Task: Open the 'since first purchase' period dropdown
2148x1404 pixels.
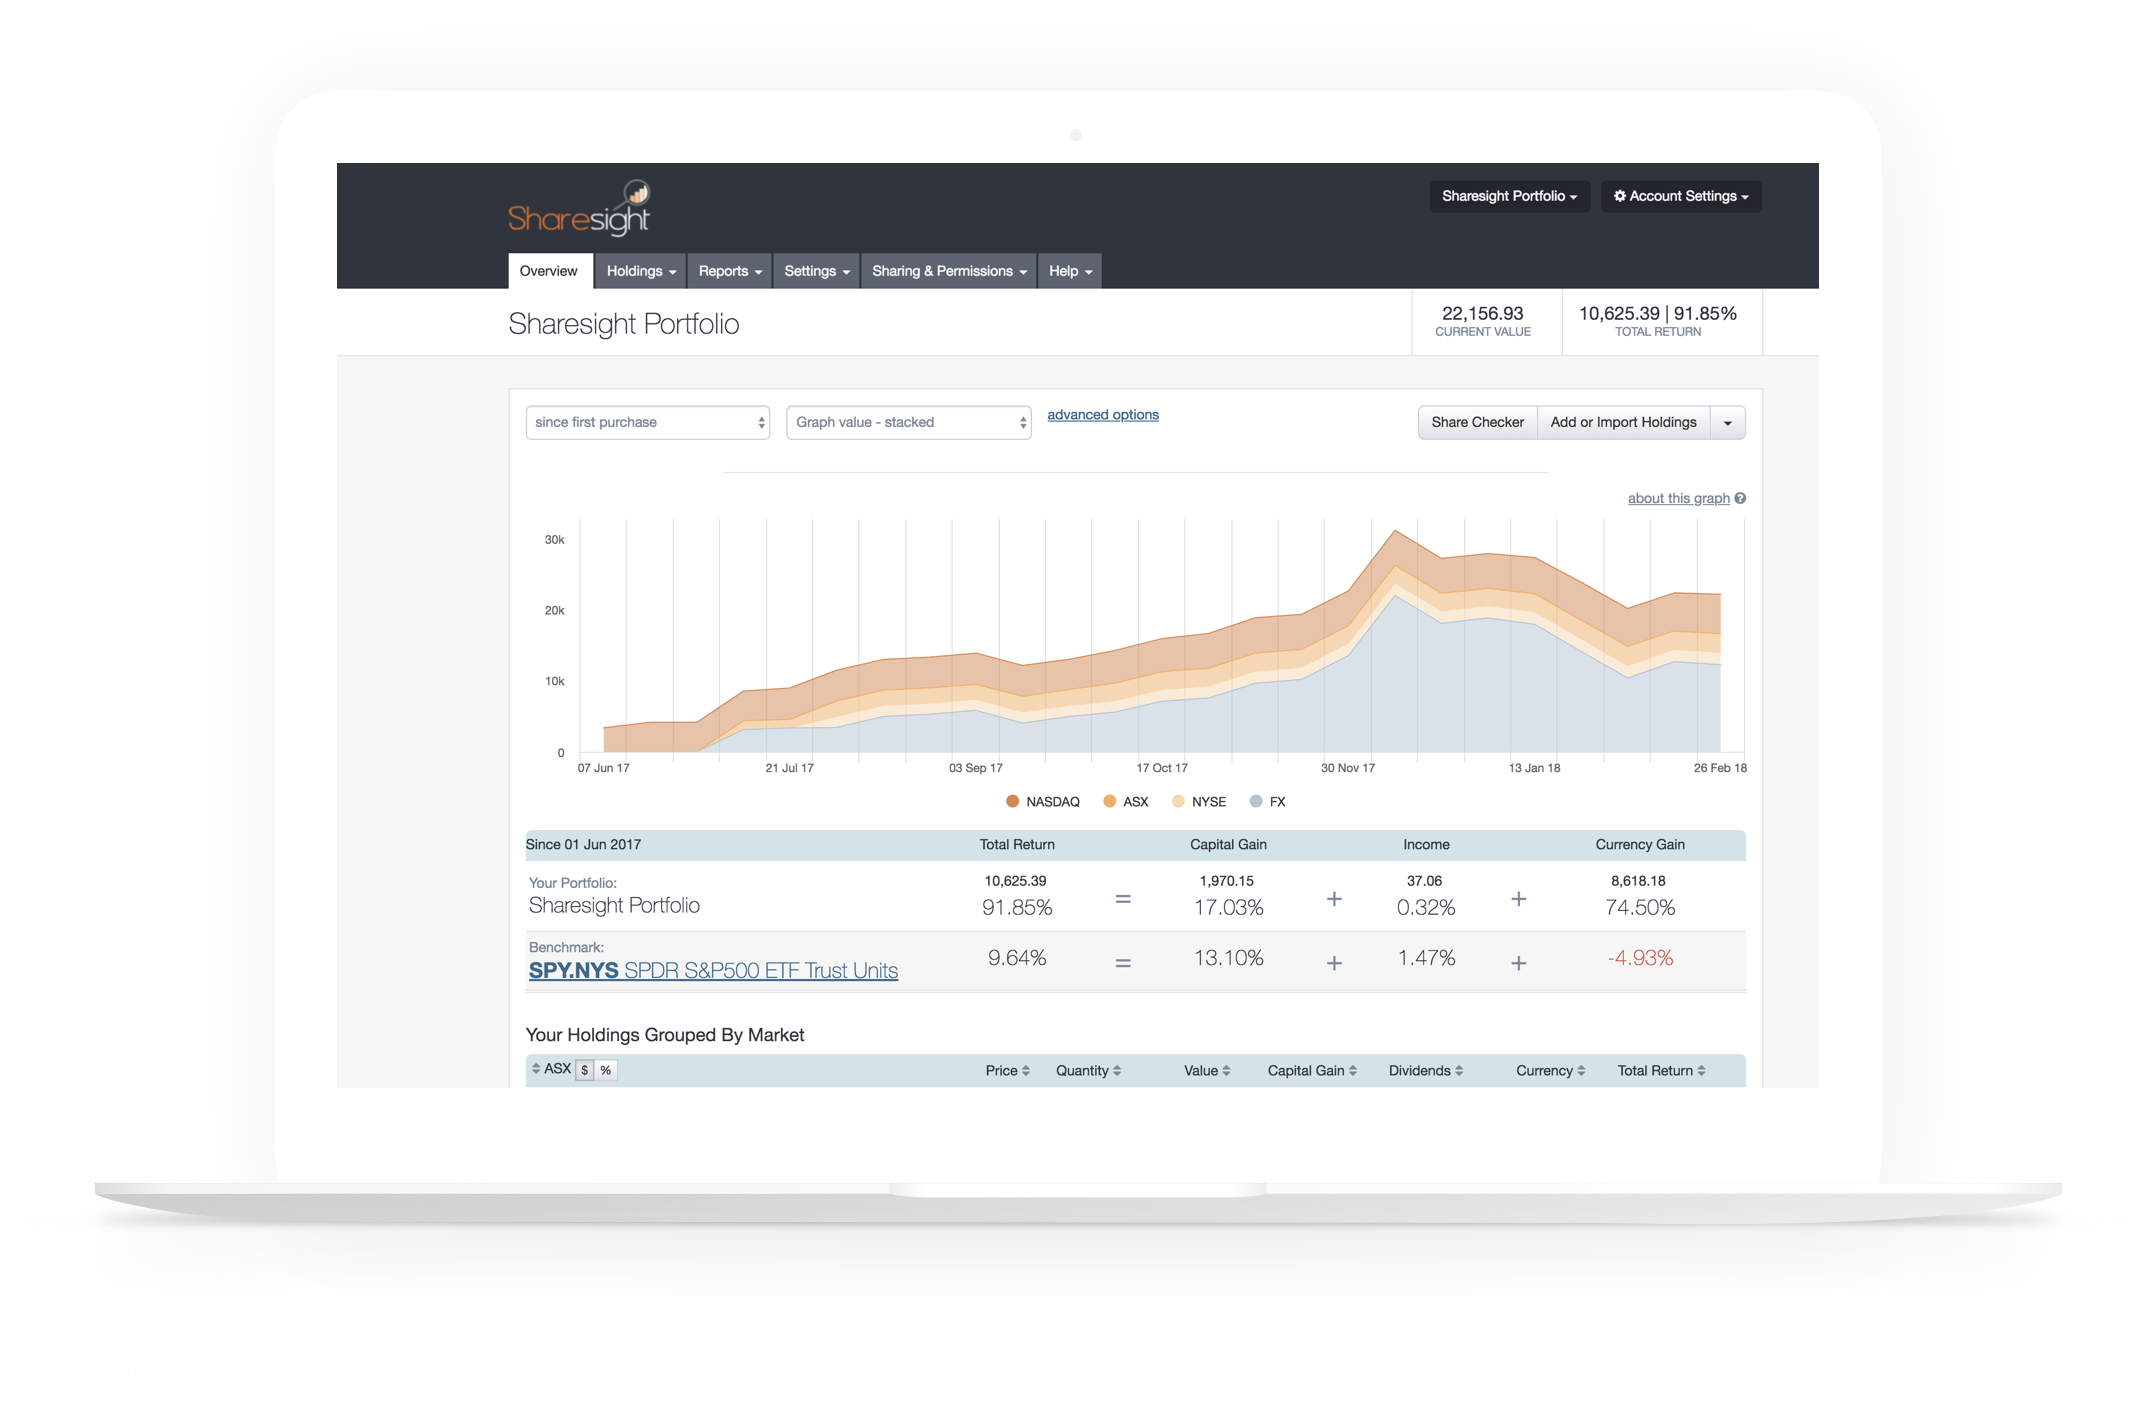Action: click(x=647, y=422)
